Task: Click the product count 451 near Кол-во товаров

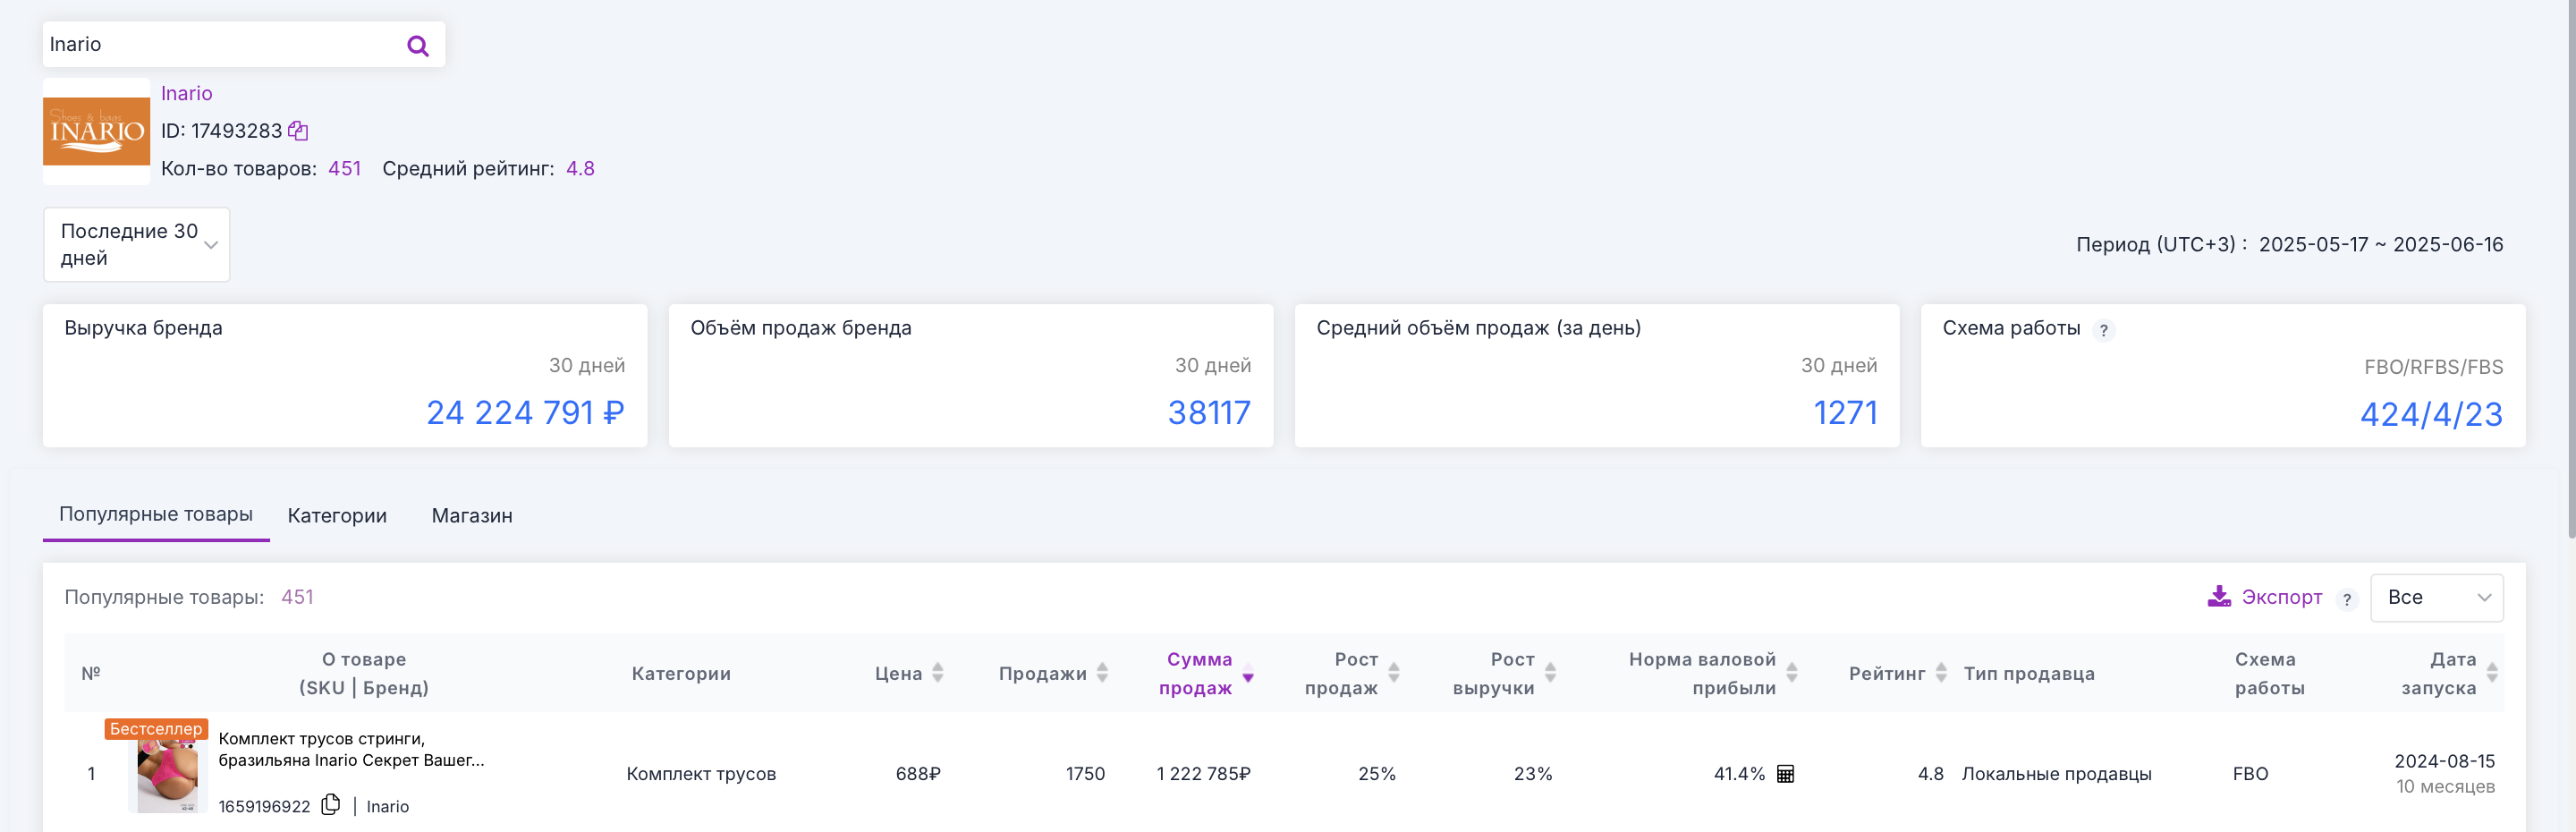Action: pos(344,169)
